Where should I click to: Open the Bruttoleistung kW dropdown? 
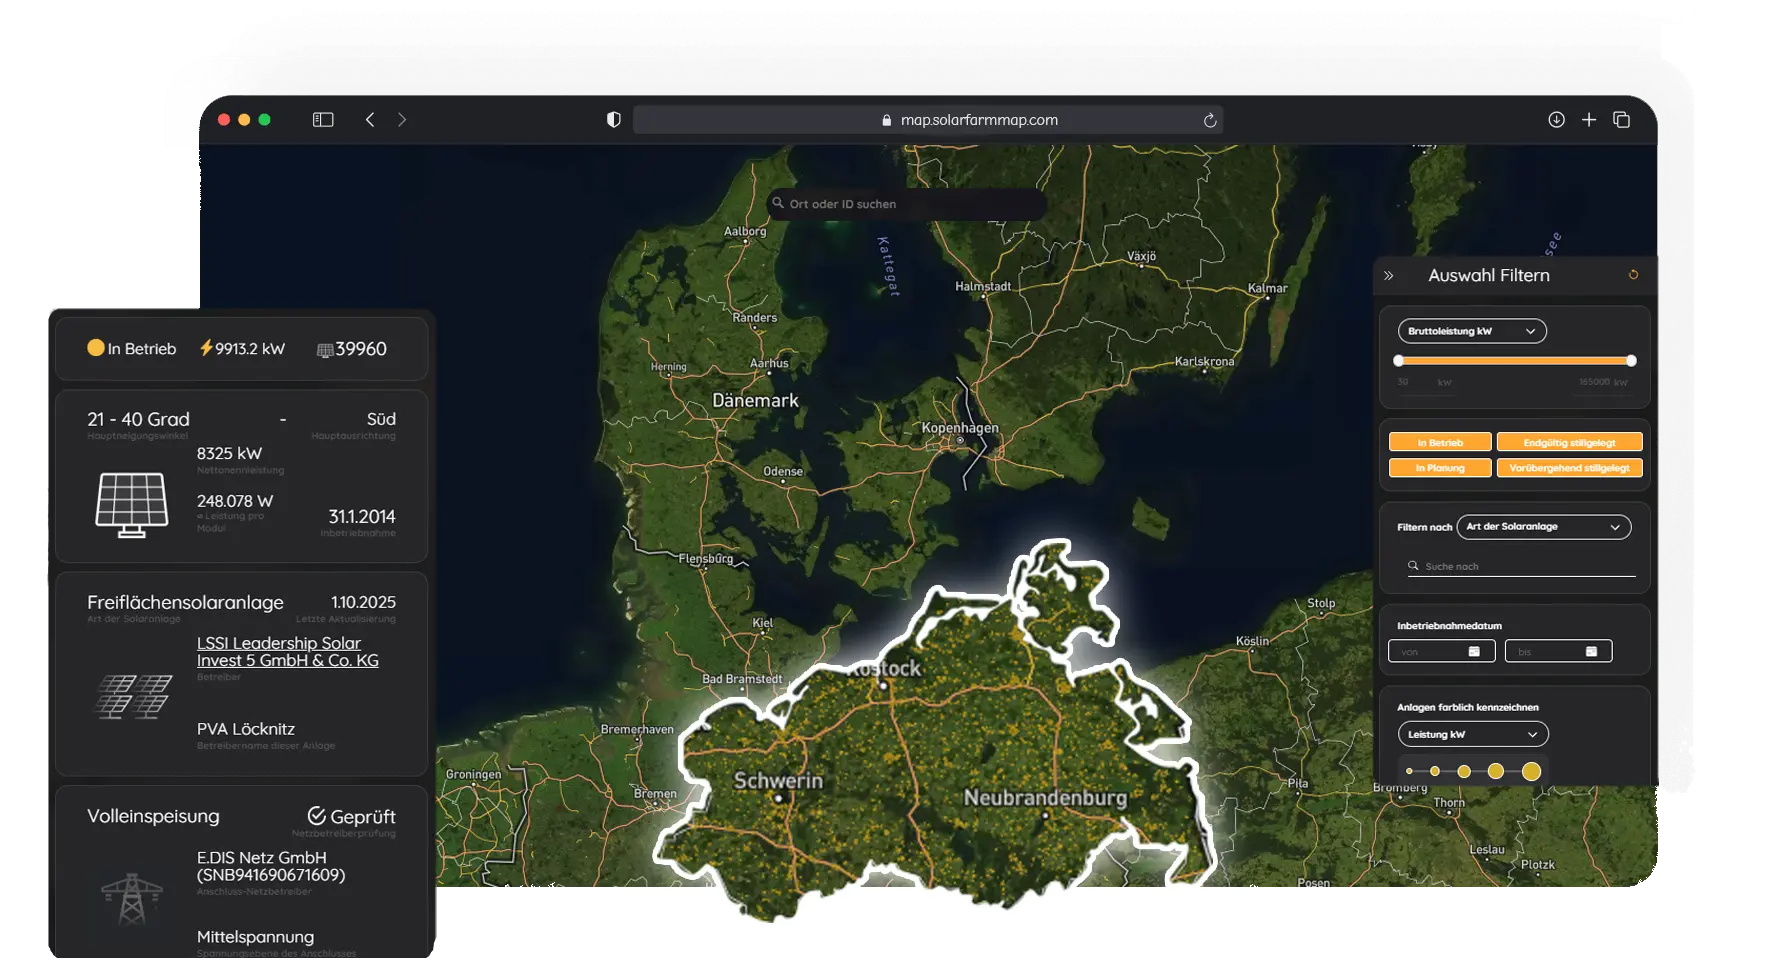tap(1470, 331)
